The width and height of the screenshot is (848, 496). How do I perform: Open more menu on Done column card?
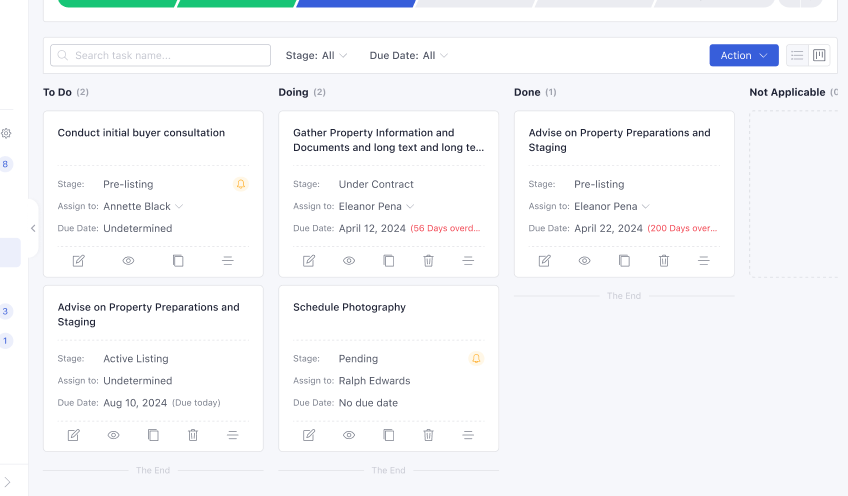[704, 261]
